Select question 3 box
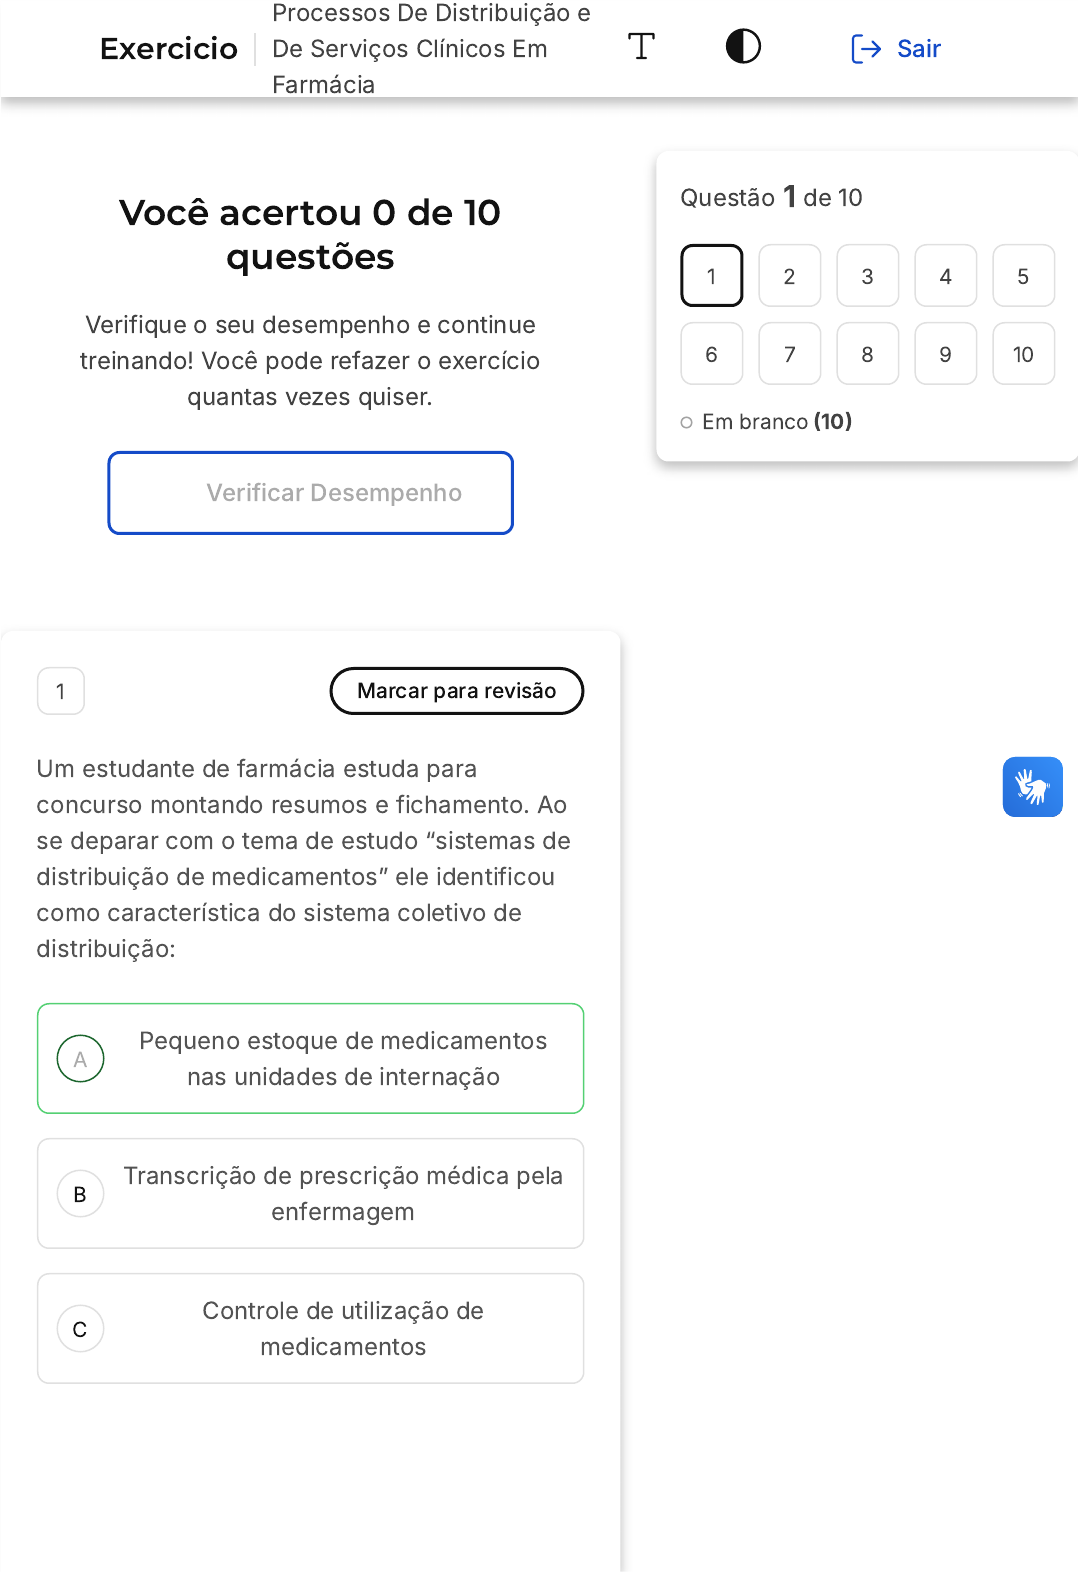Image resolution: width=1079 pixels, height=1572 pixels. tap(867, 276)
